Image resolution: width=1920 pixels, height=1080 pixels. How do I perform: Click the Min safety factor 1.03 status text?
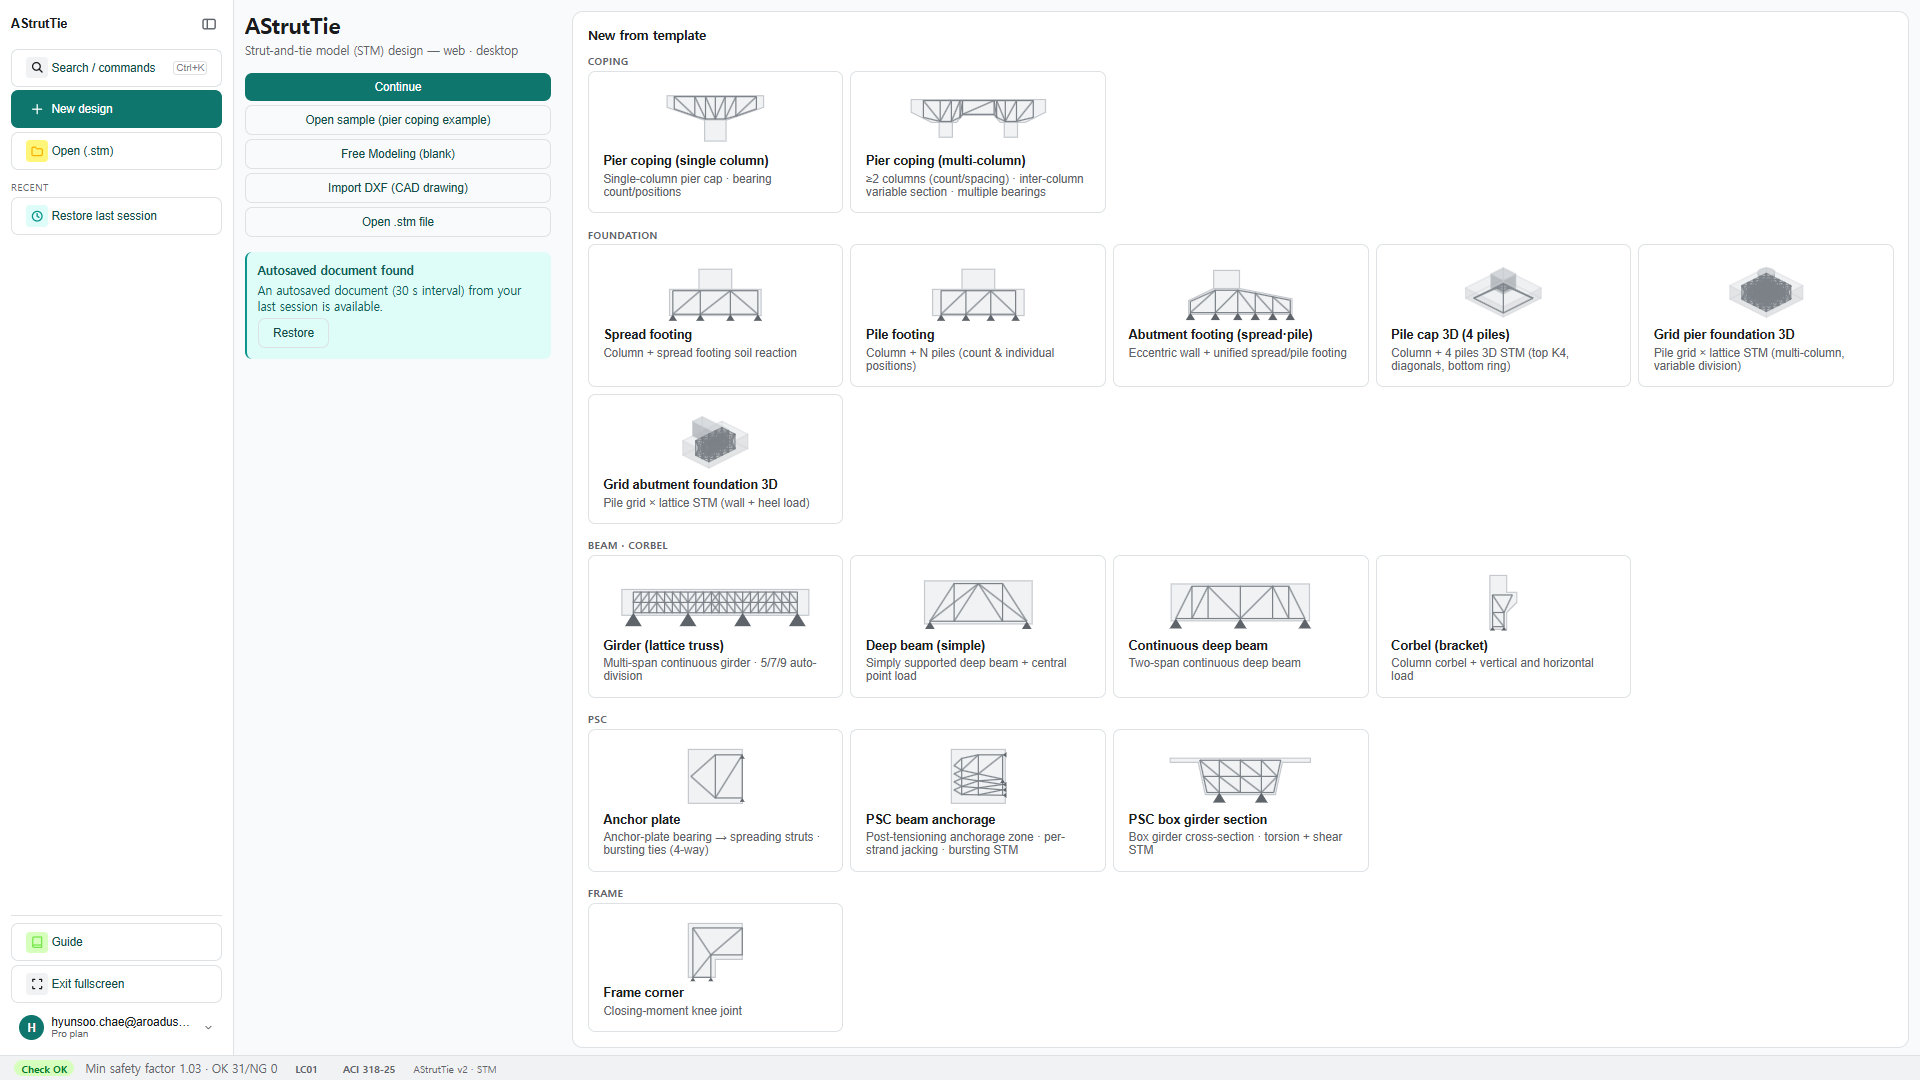tap(181, 1069)
